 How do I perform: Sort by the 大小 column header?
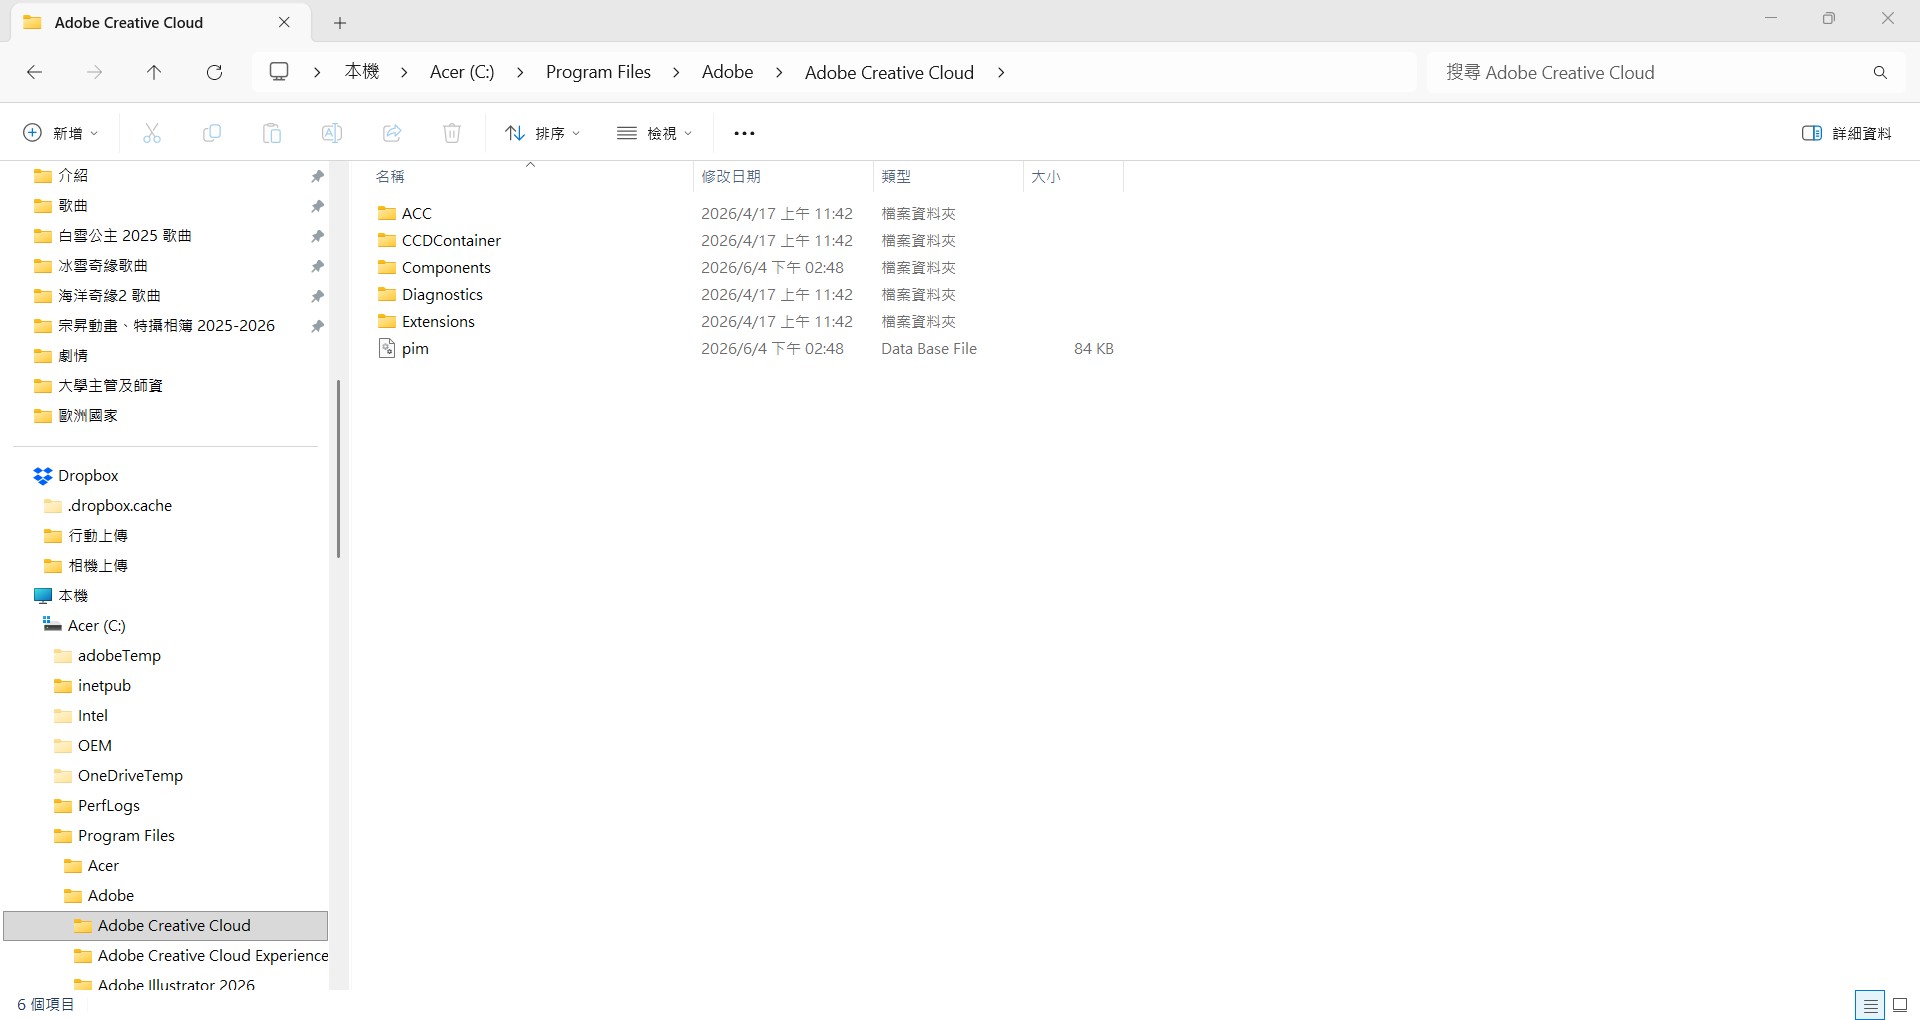pos(1046,176)
